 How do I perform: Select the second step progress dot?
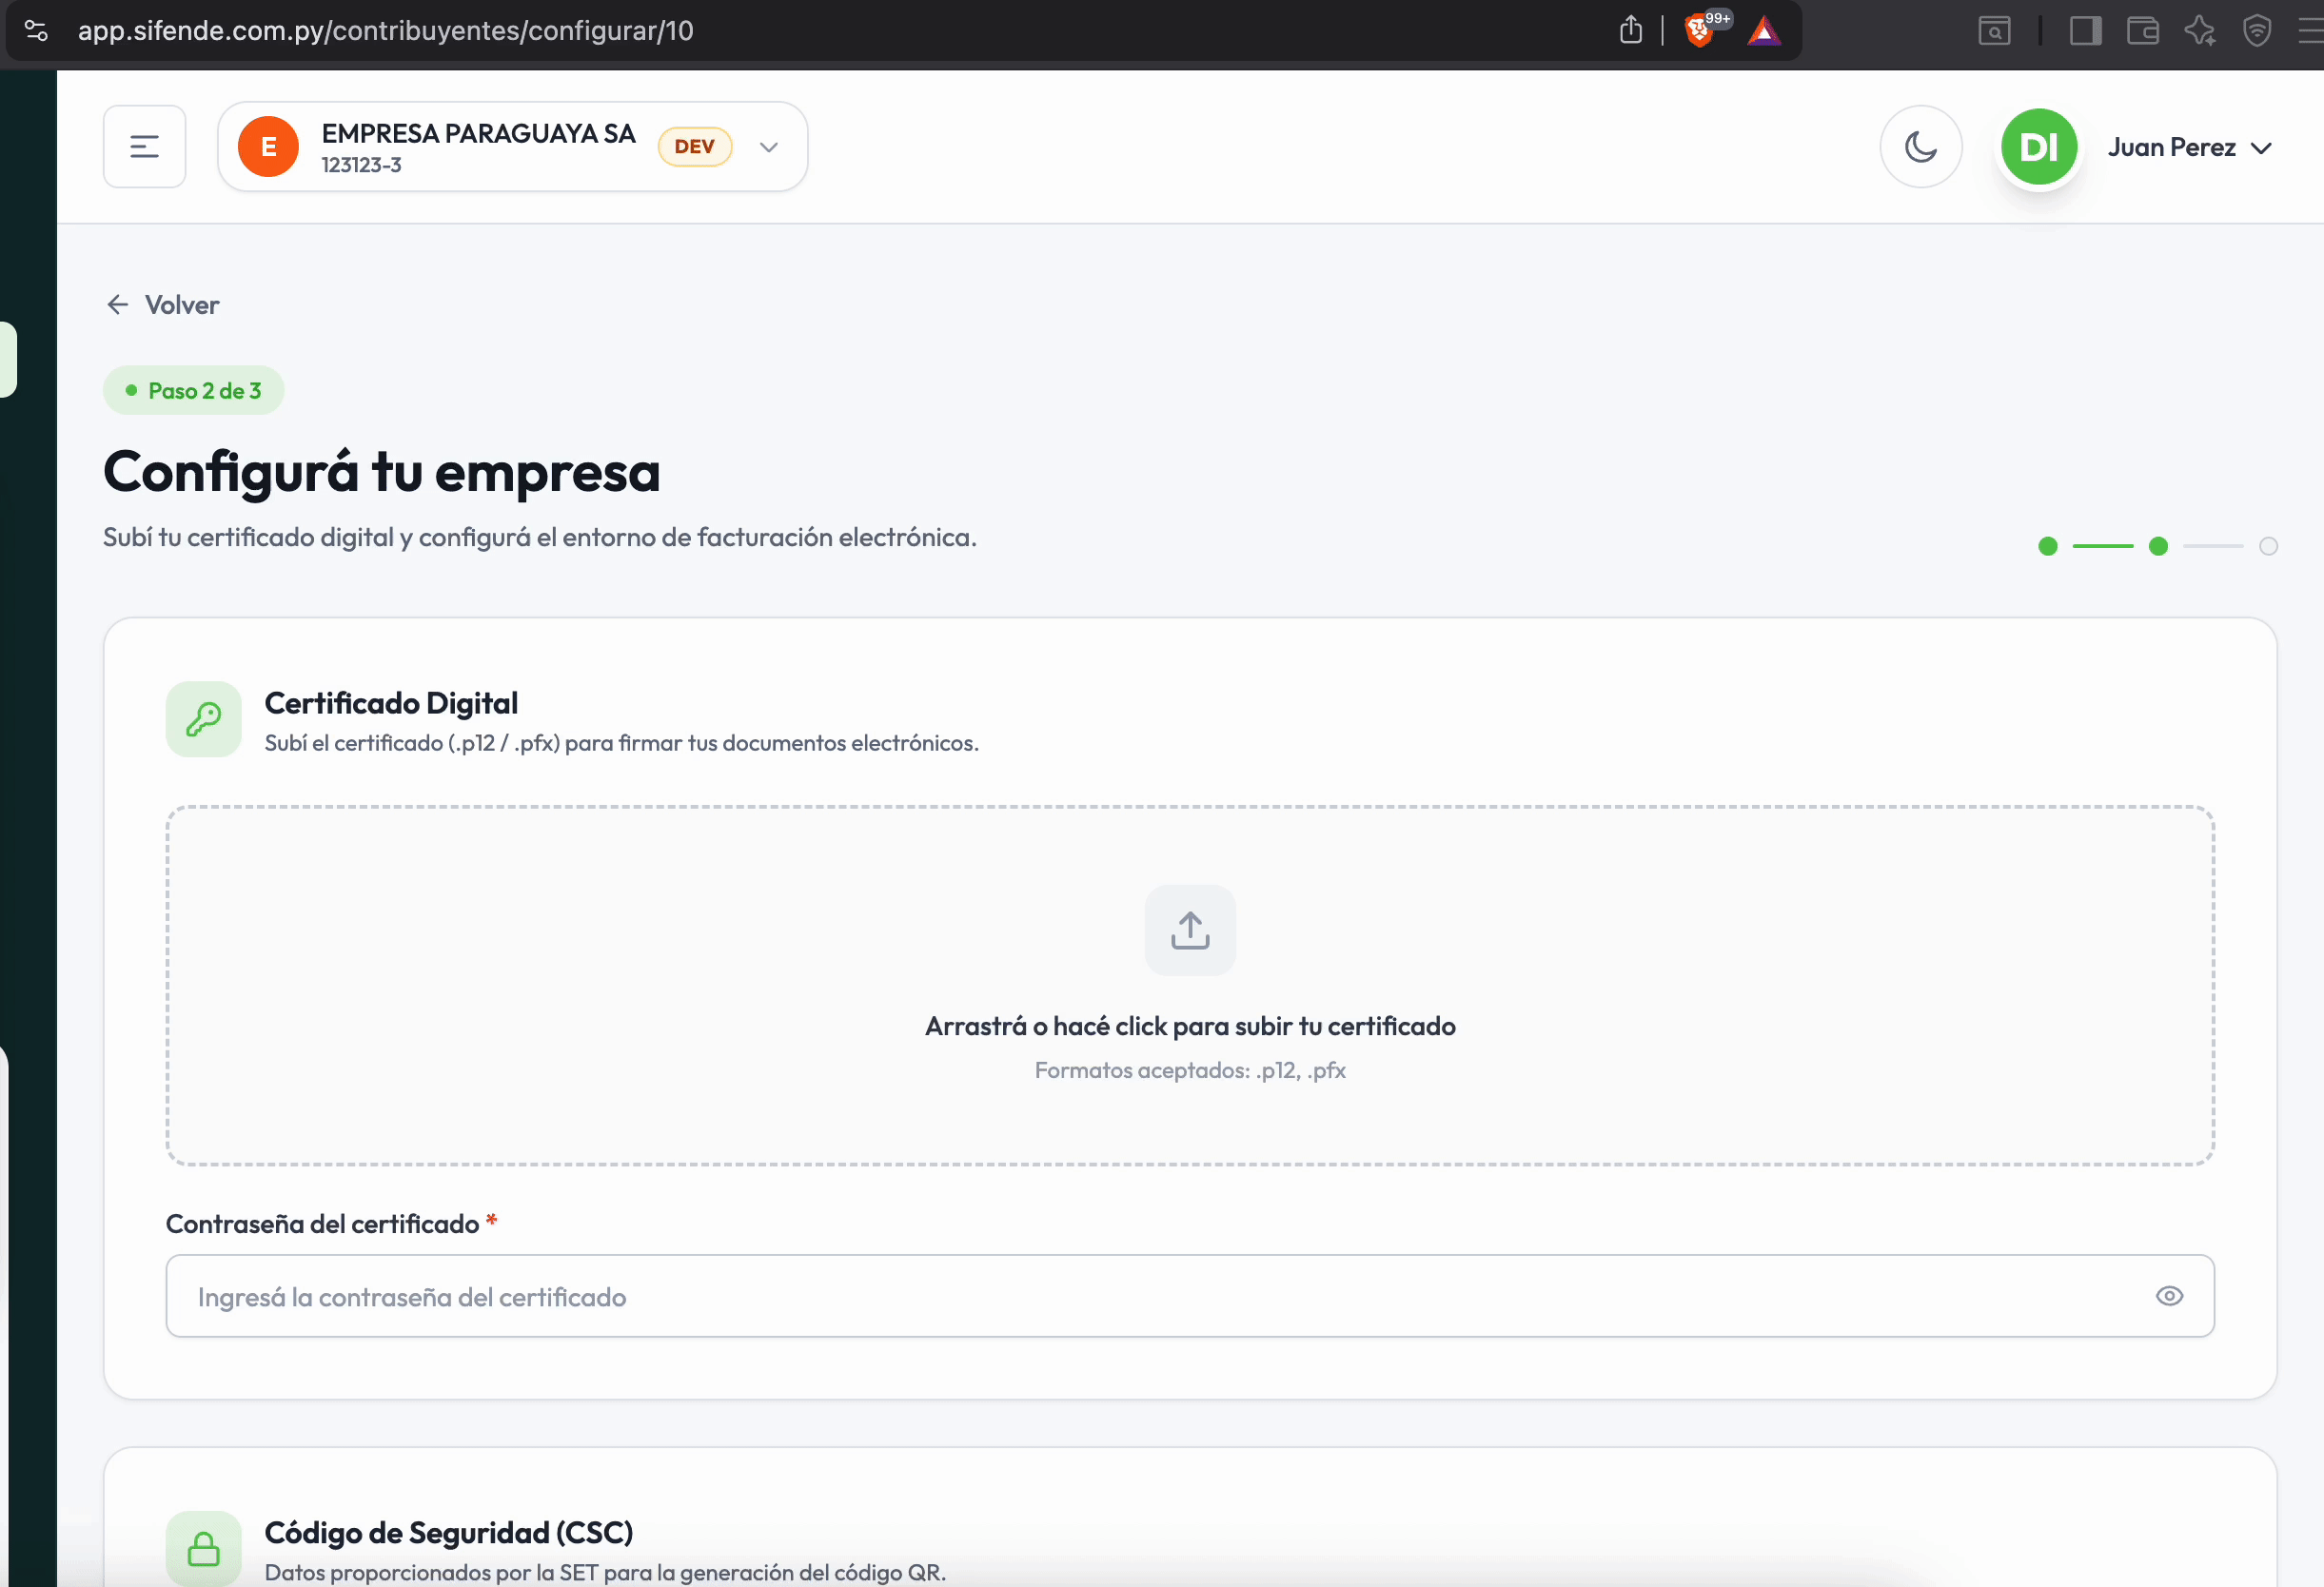[x=2158, y=546]
